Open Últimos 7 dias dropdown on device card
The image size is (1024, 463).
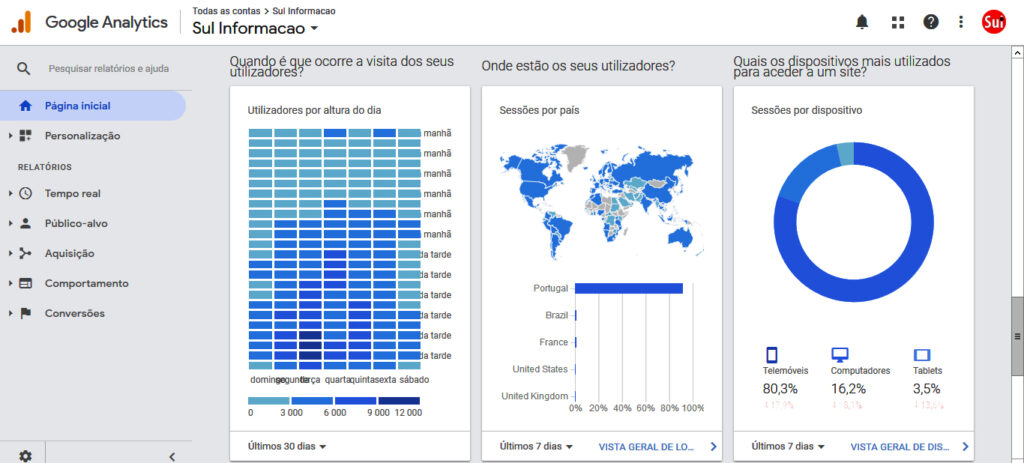[x=788, y=447]
